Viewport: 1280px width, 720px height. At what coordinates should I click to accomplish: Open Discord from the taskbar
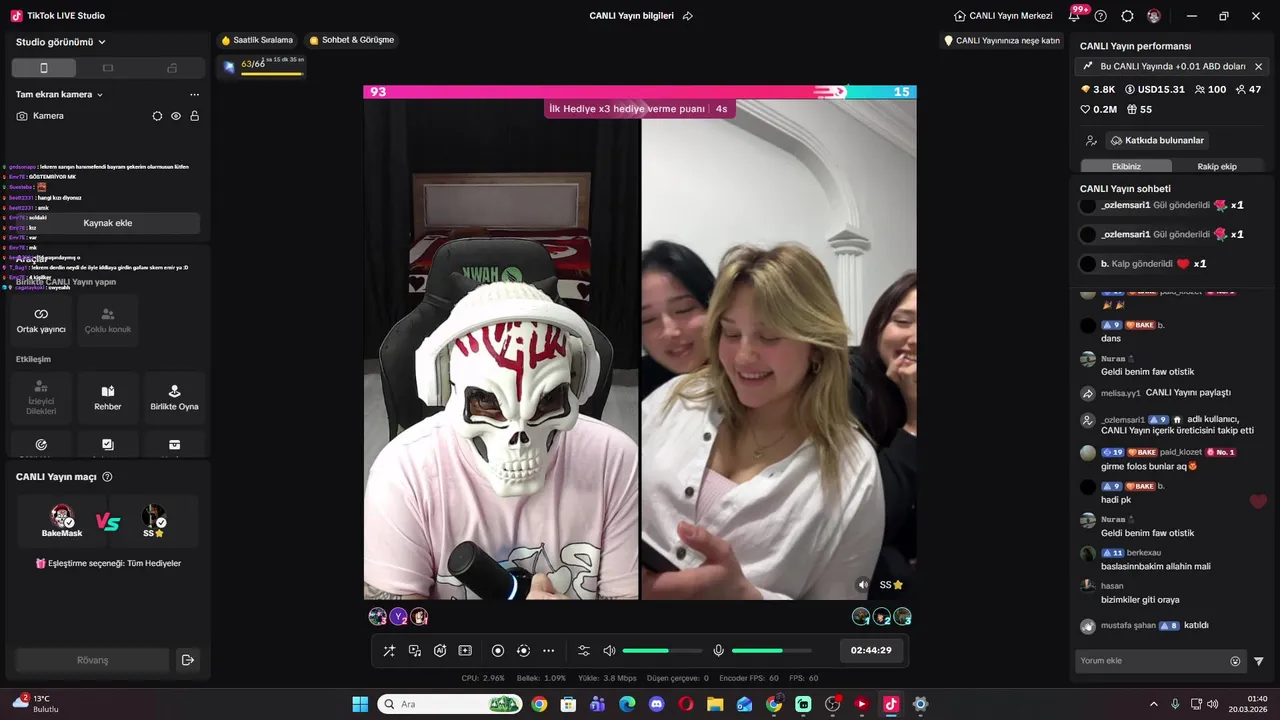coord(657,704)
